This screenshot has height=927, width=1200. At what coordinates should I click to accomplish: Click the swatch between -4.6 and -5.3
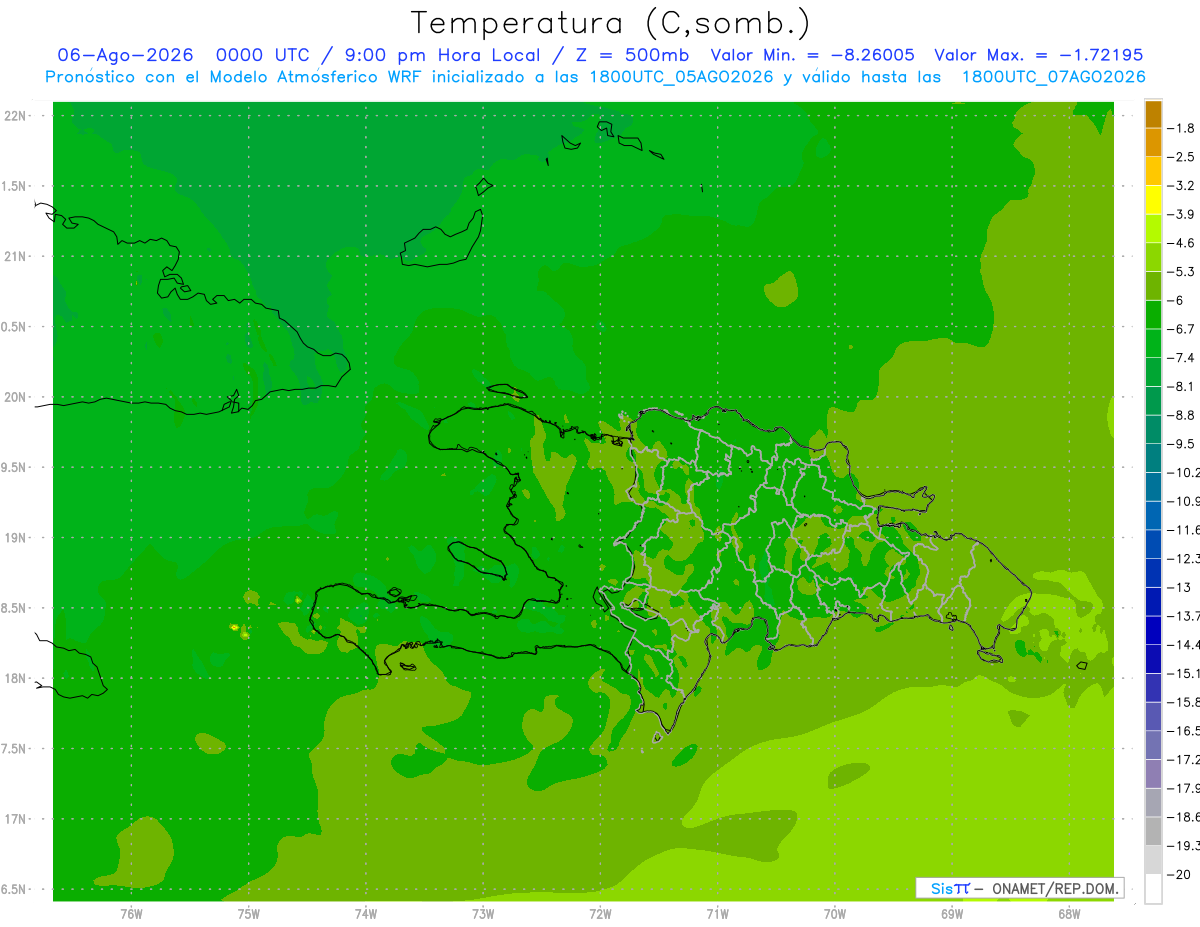click(x=1153, y=257)
